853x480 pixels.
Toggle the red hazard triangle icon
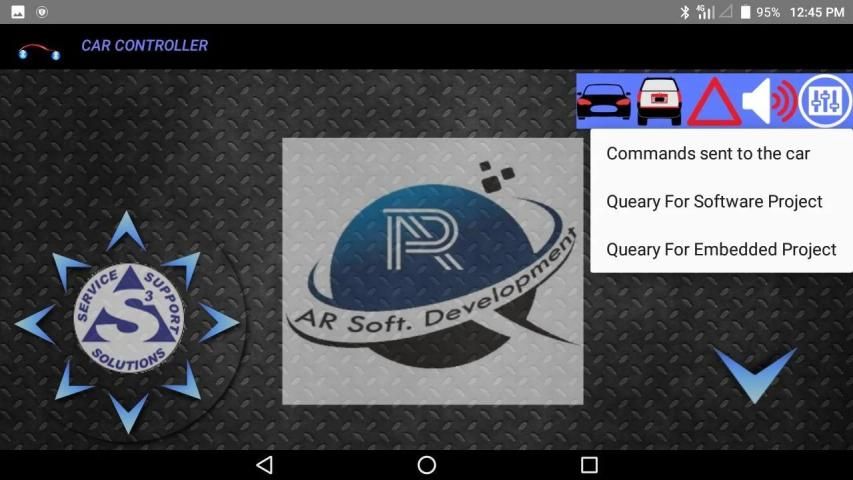pyautogui.click(x=713, y=101)
